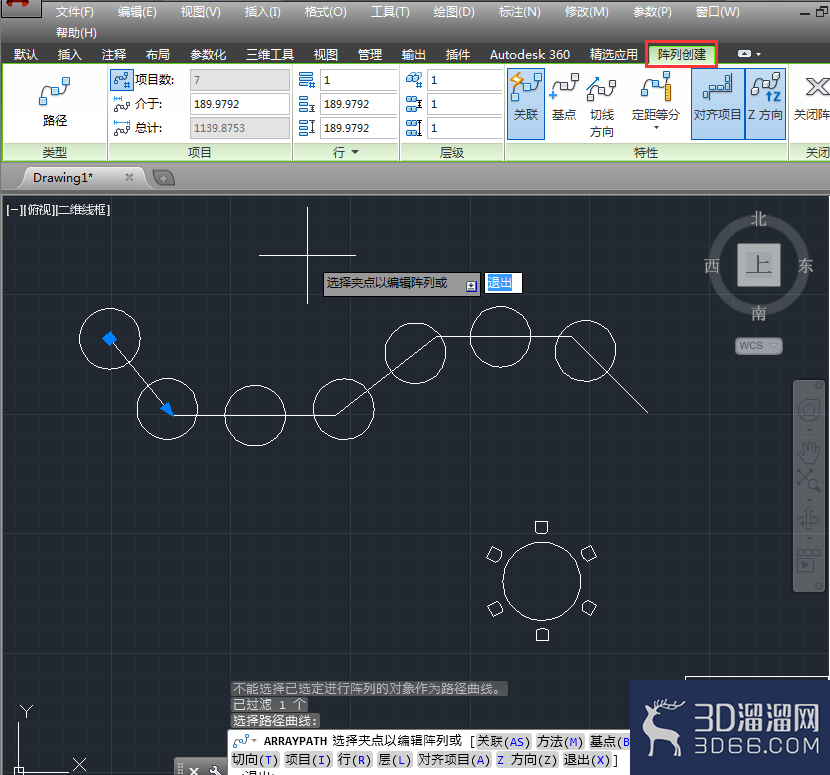
Task: Open the 绘图(D) menu
Action: click(454, 12)
